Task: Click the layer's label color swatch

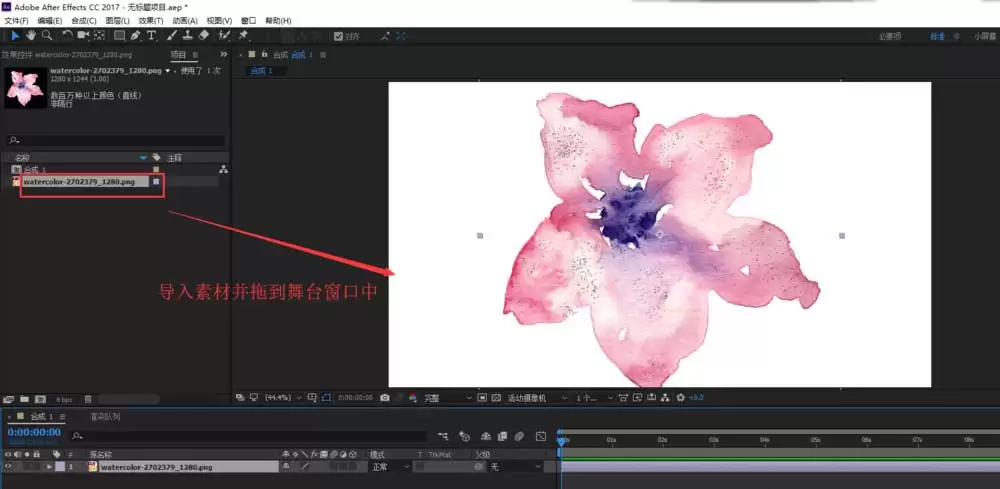Action: pos(60,467)
